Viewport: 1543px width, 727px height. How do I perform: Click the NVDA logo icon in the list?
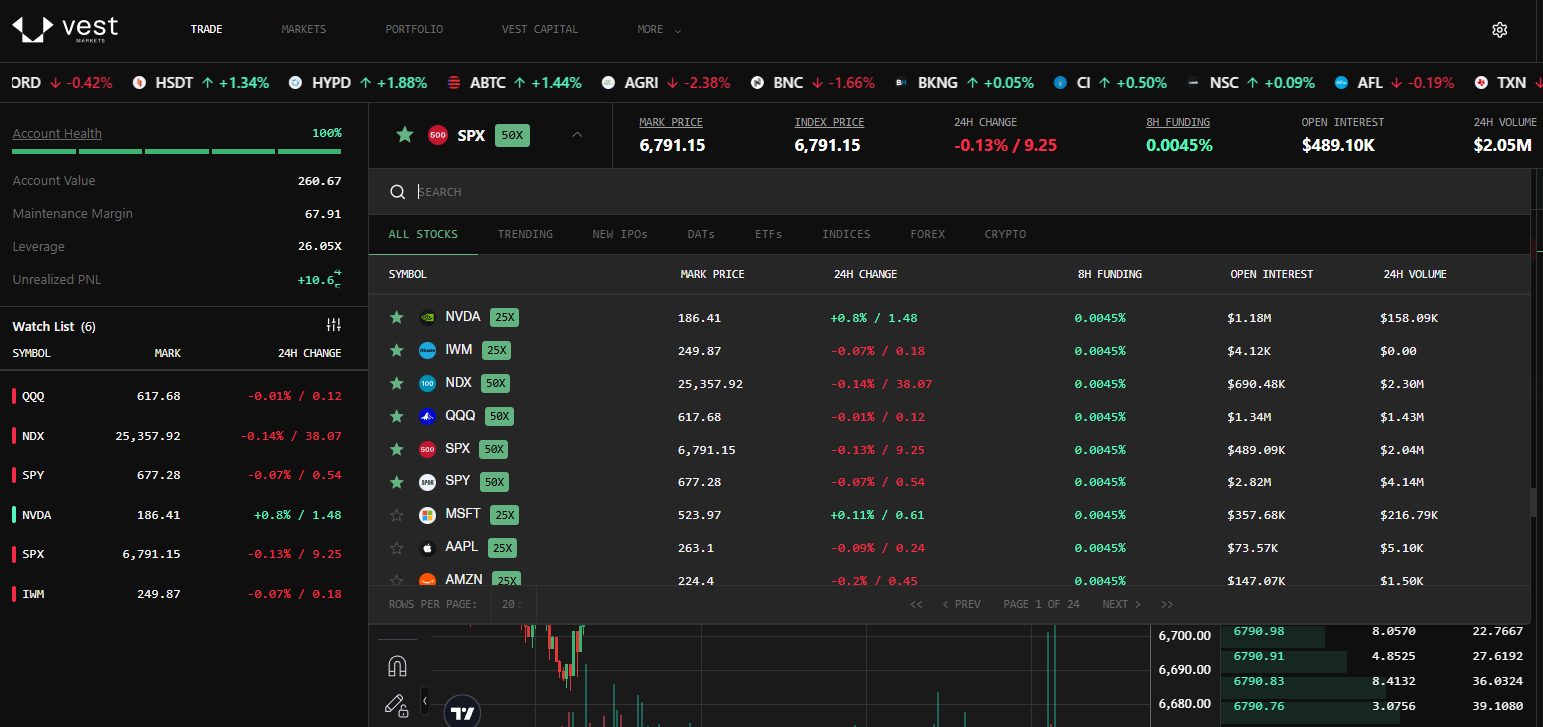point(427,318)
